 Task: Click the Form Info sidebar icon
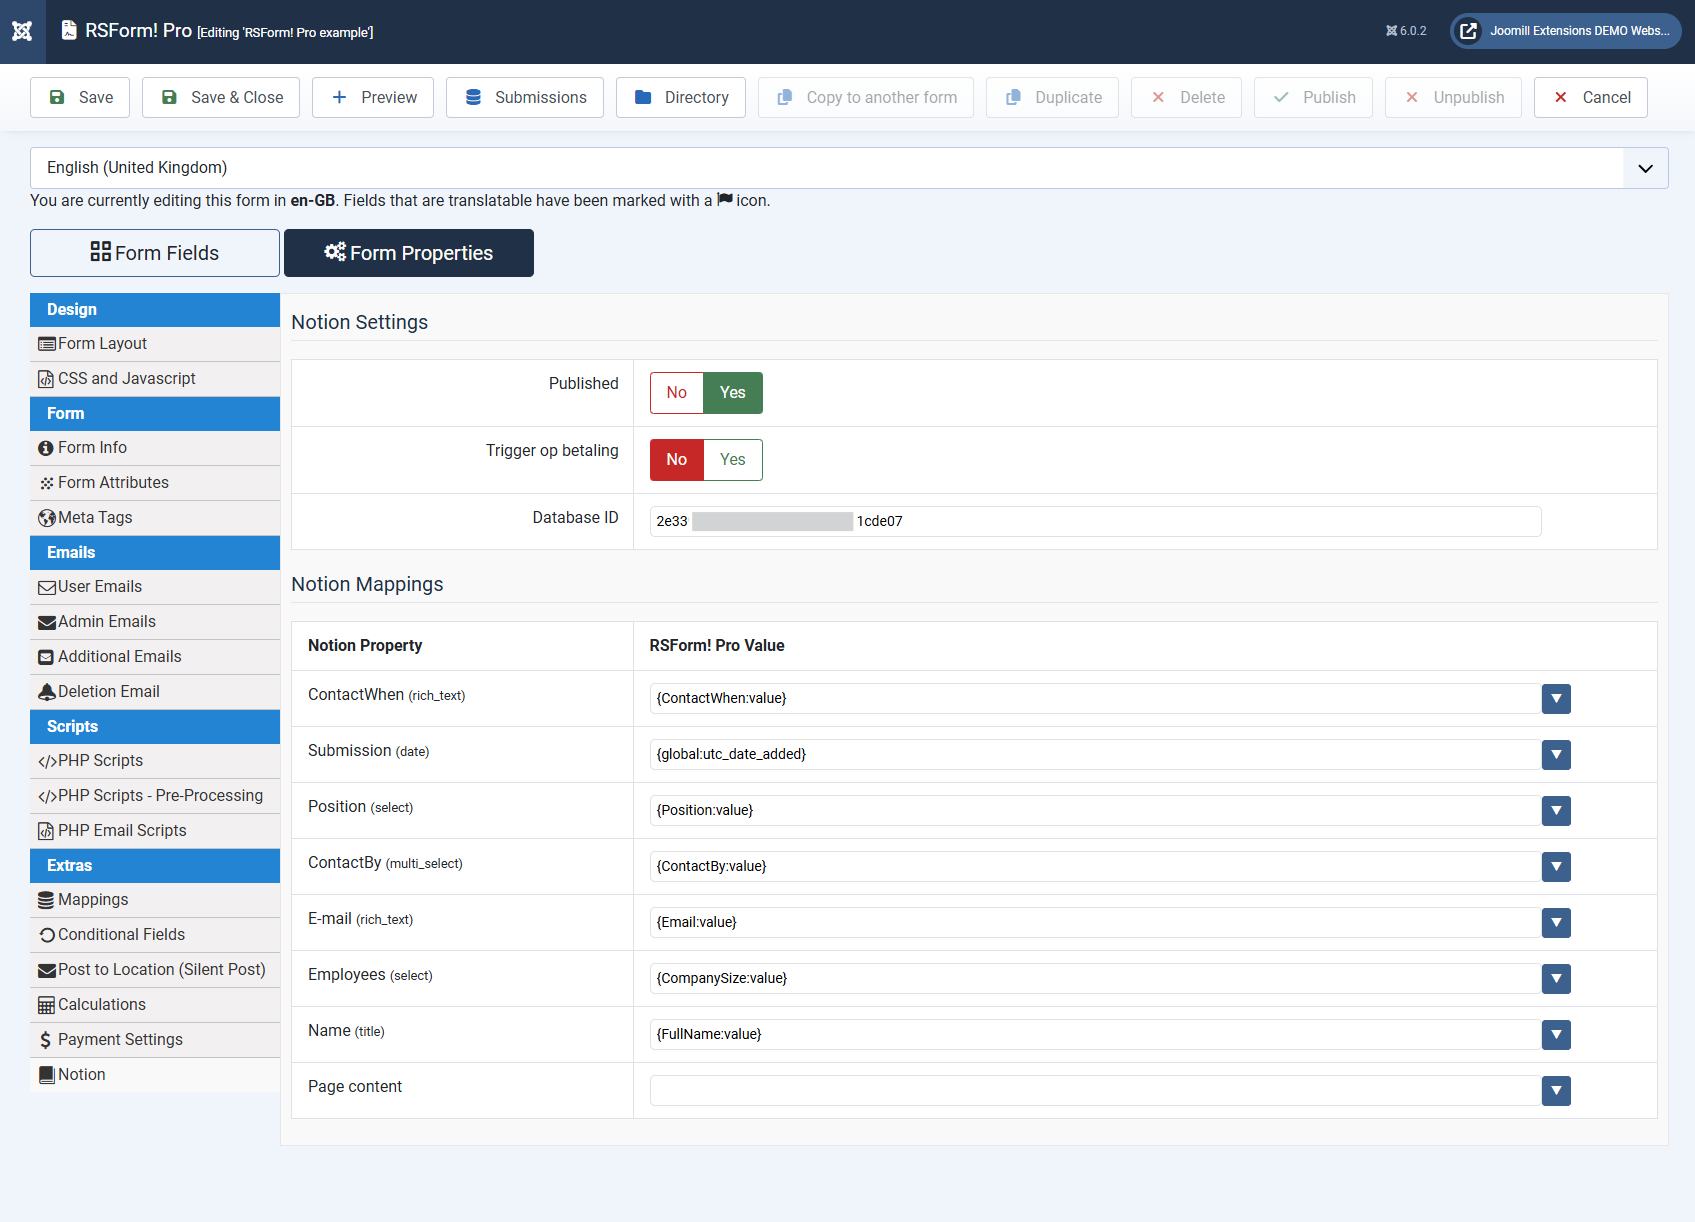point(46,448)
